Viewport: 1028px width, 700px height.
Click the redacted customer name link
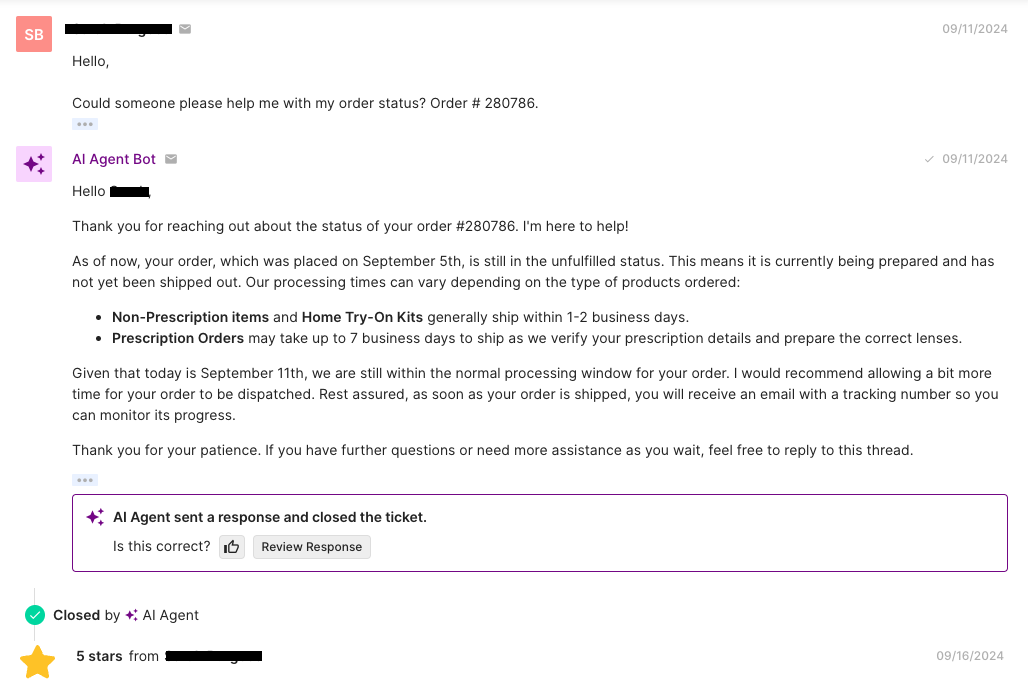pyautogui.click(x=117, y=29)
